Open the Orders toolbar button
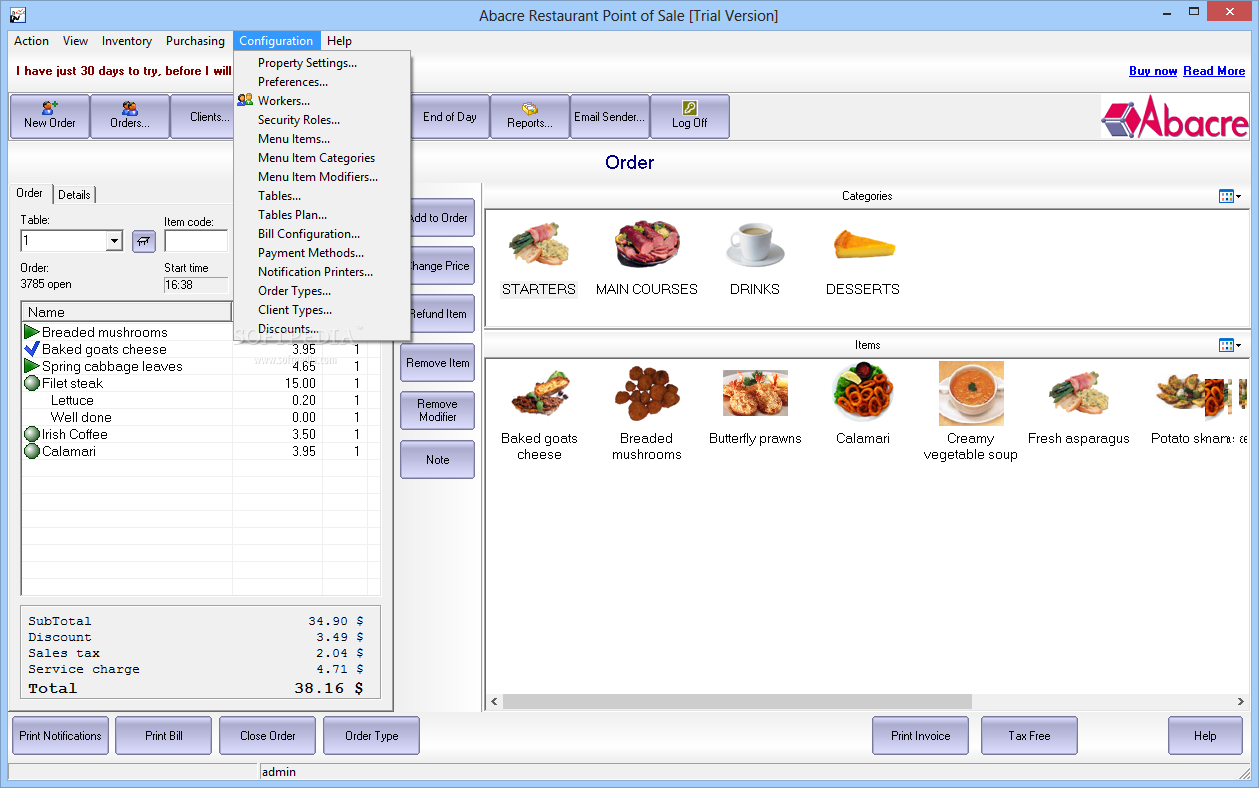 [130, 116]
